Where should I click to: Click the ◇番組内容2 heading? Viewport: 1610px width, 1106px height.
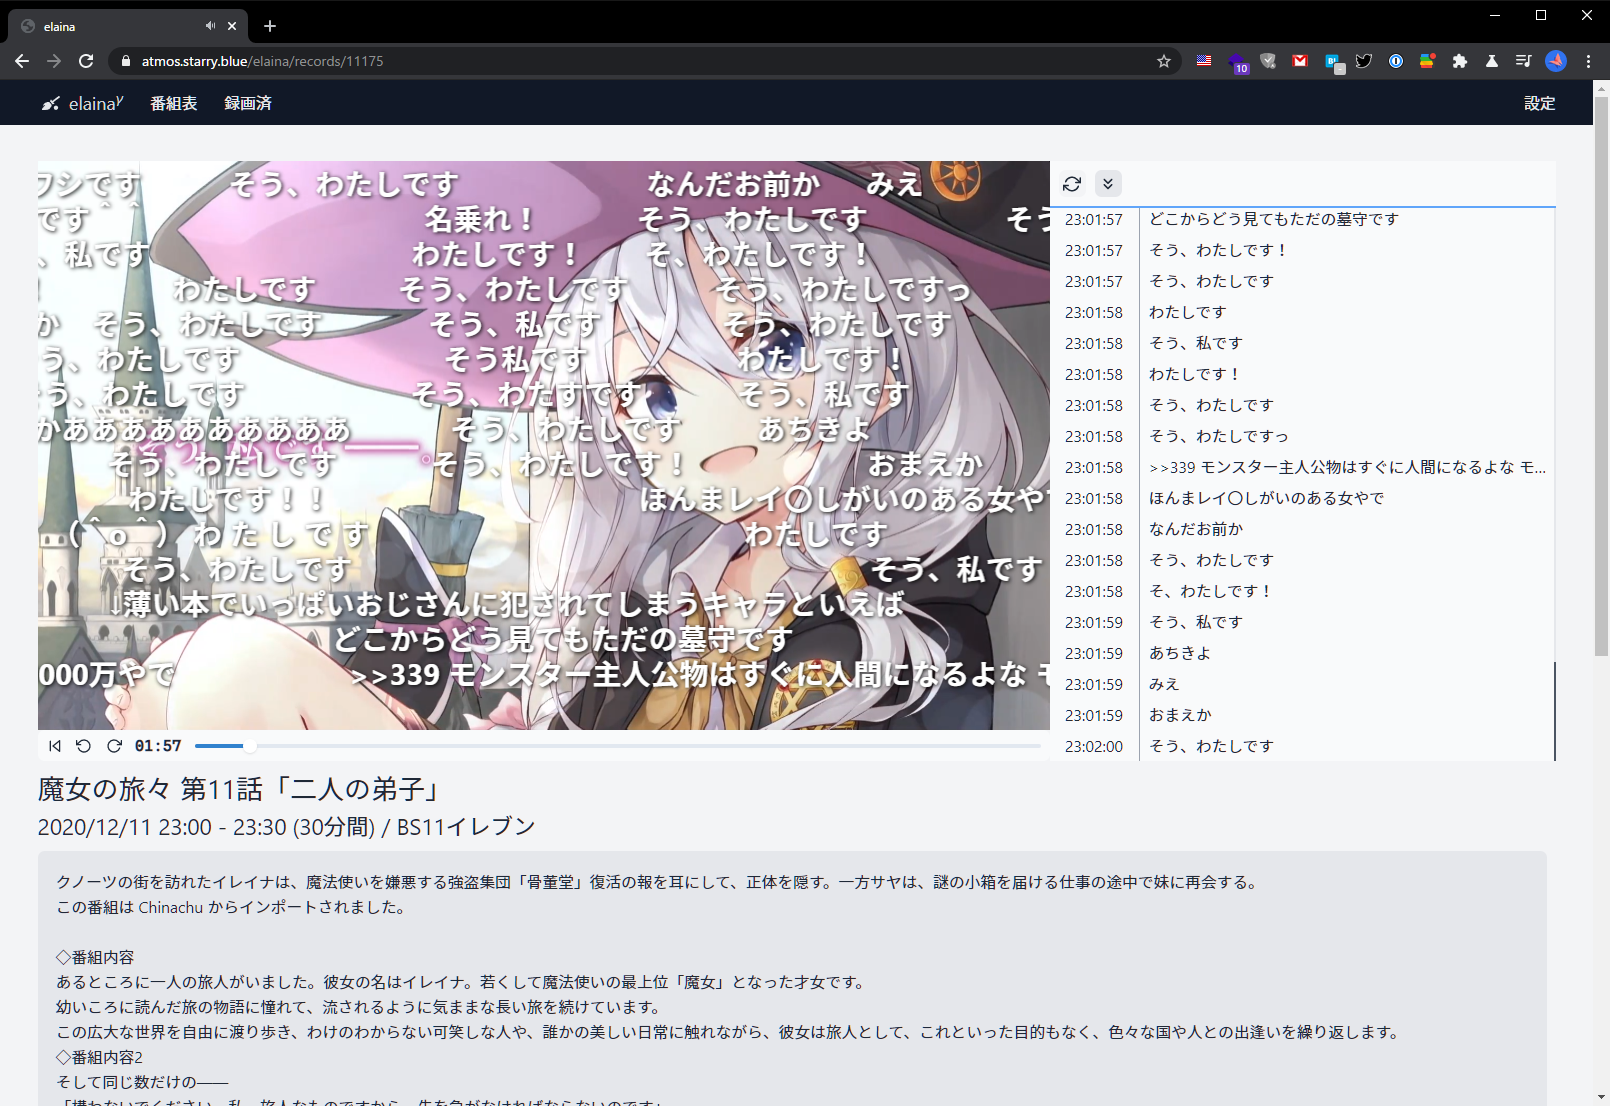[100, 1057]
